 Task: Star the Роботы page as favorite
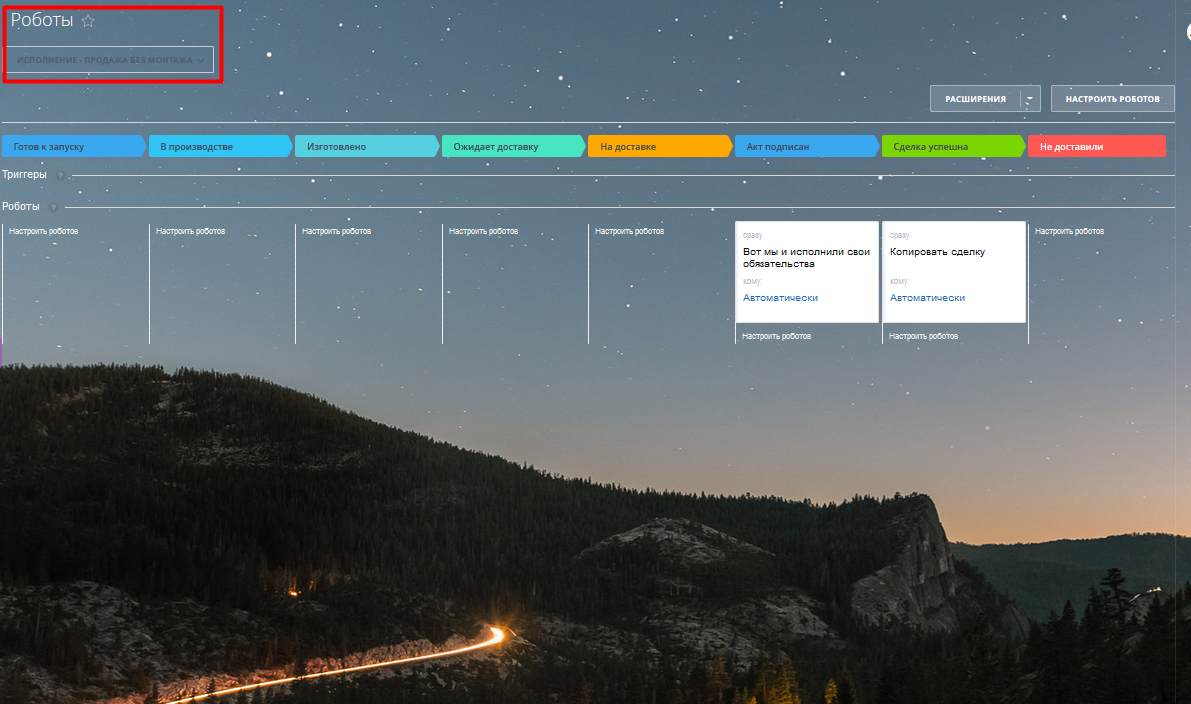coord(88,21)
